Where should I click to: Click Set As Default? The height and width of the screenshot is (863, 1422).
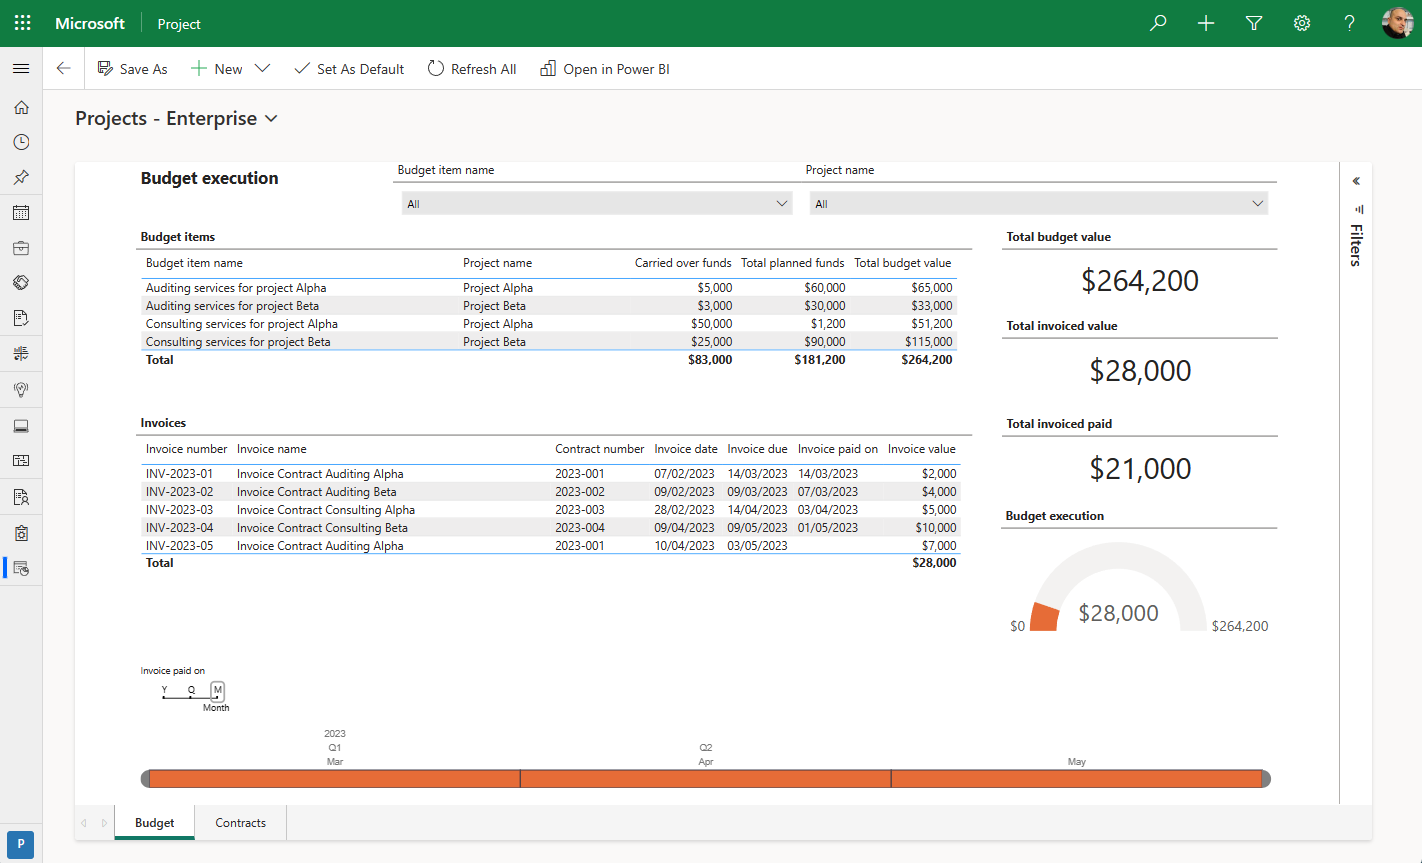(349, 69)
